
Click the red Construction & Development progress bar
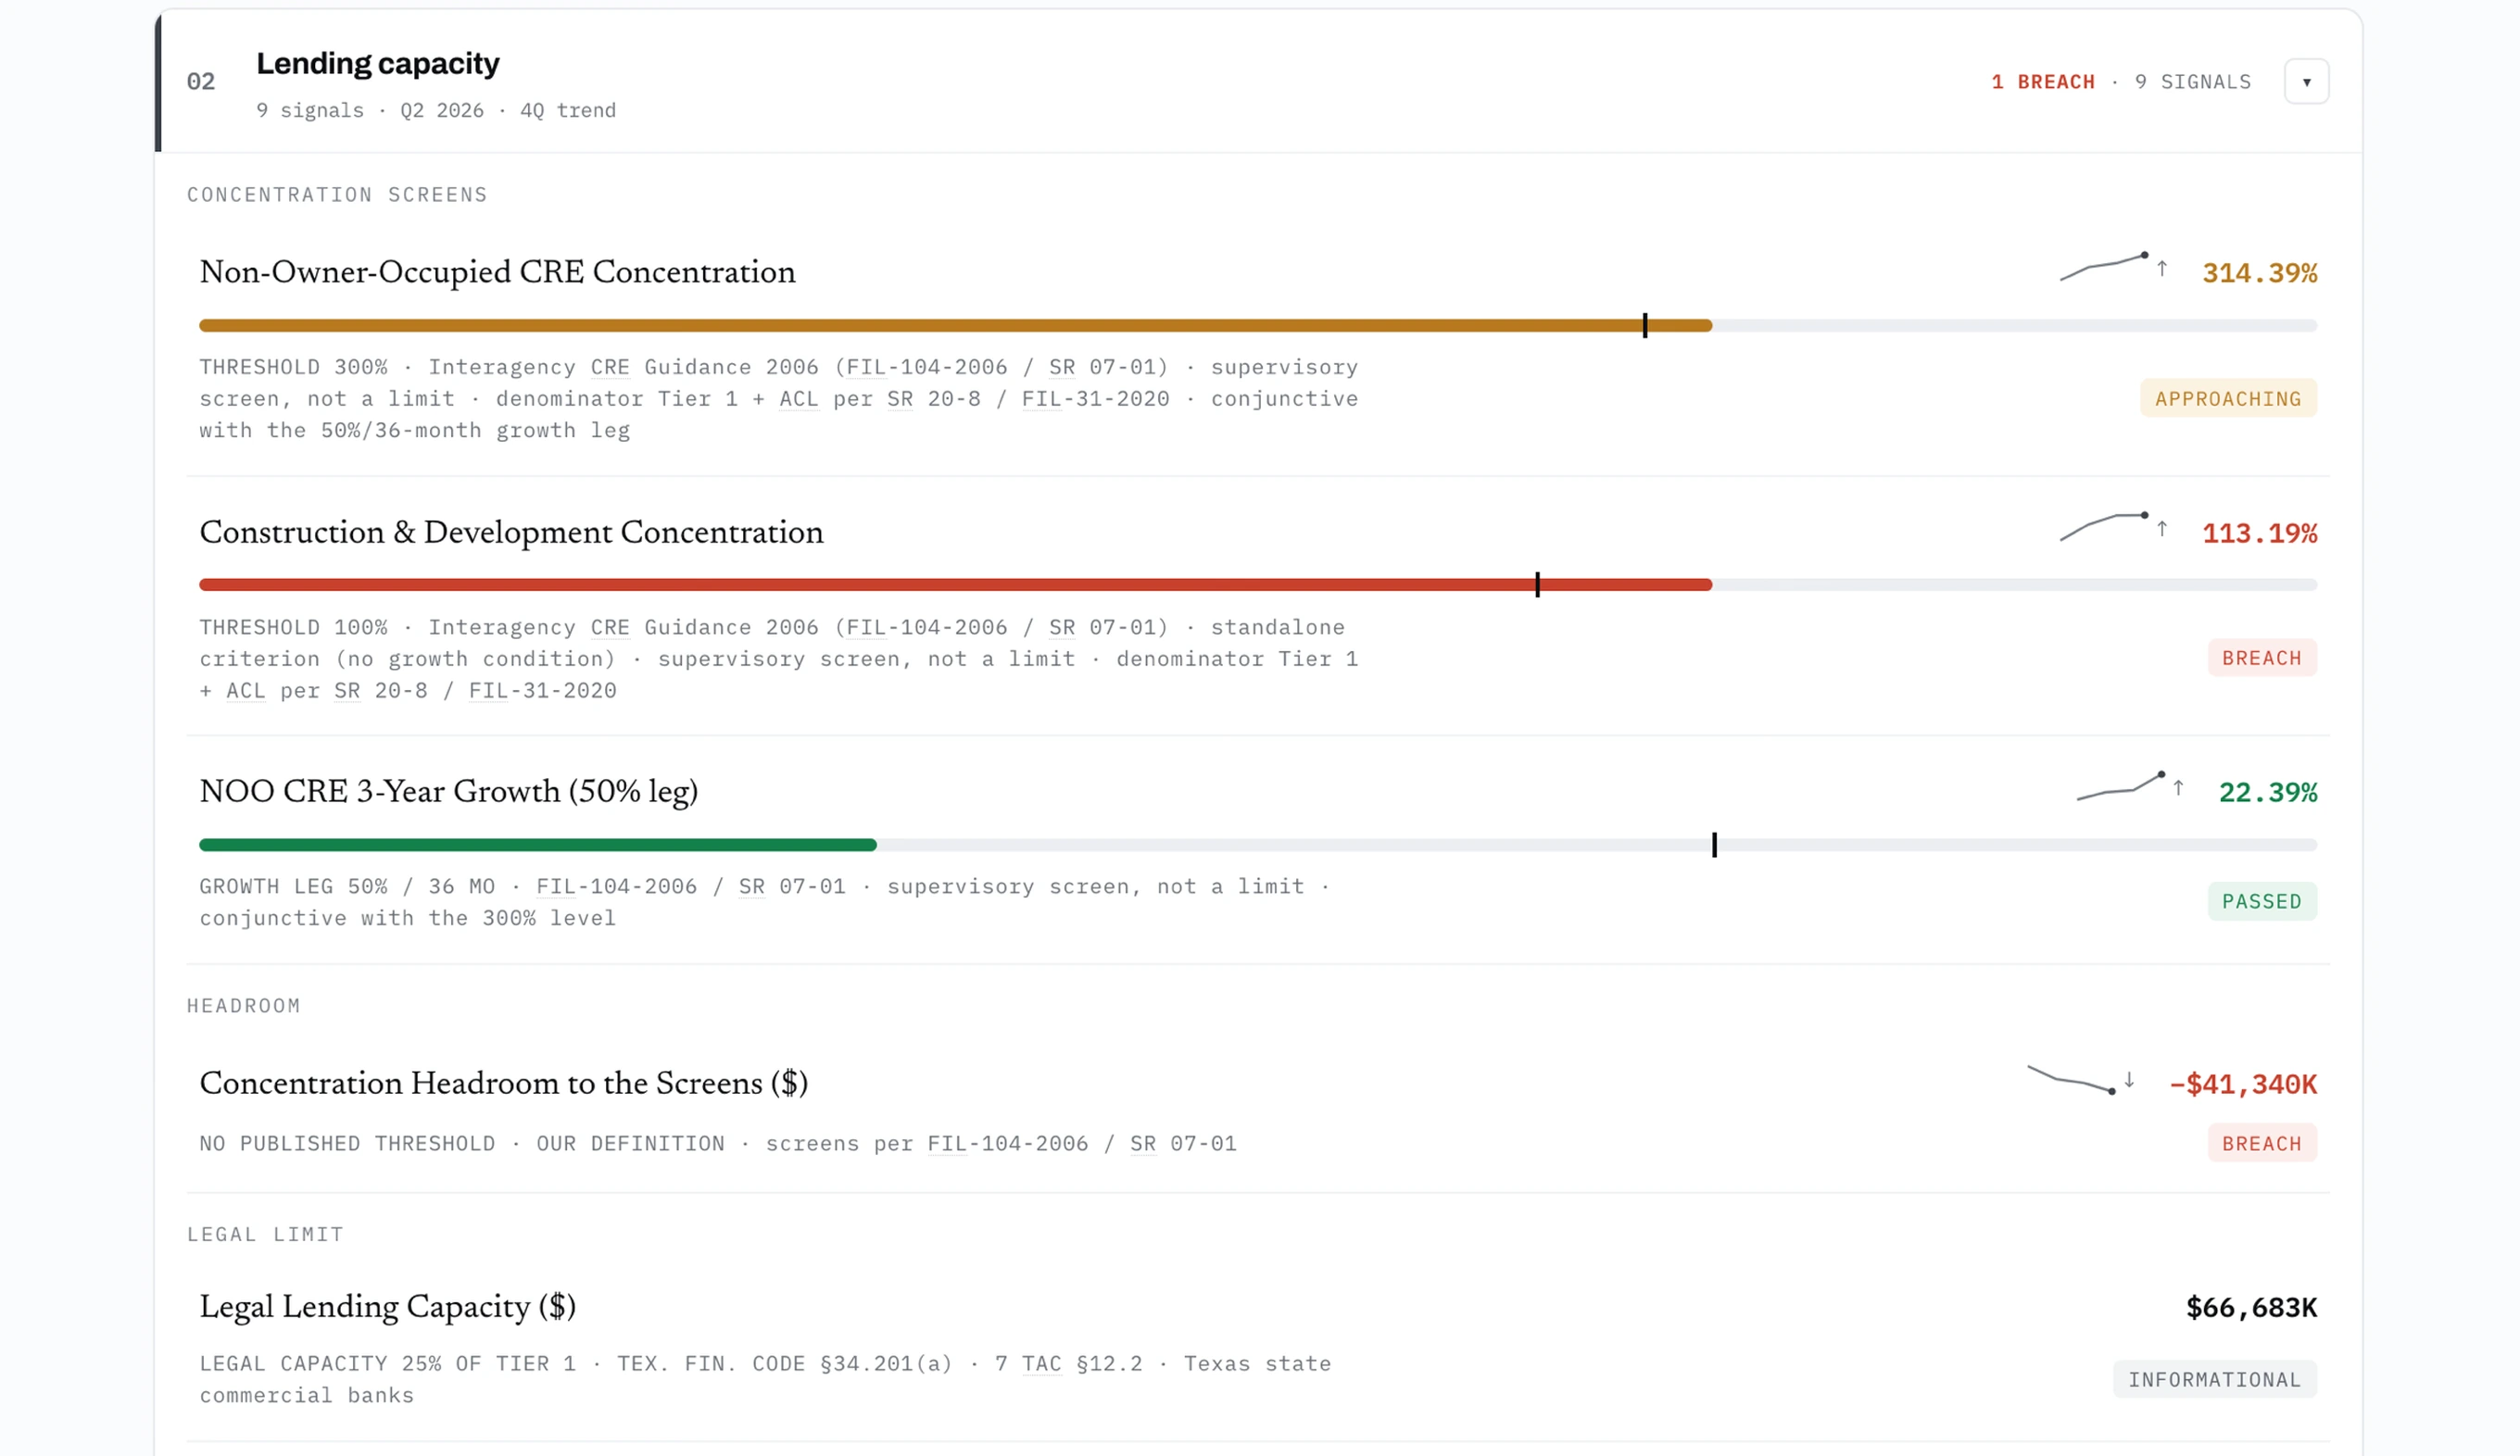[955, 585]
